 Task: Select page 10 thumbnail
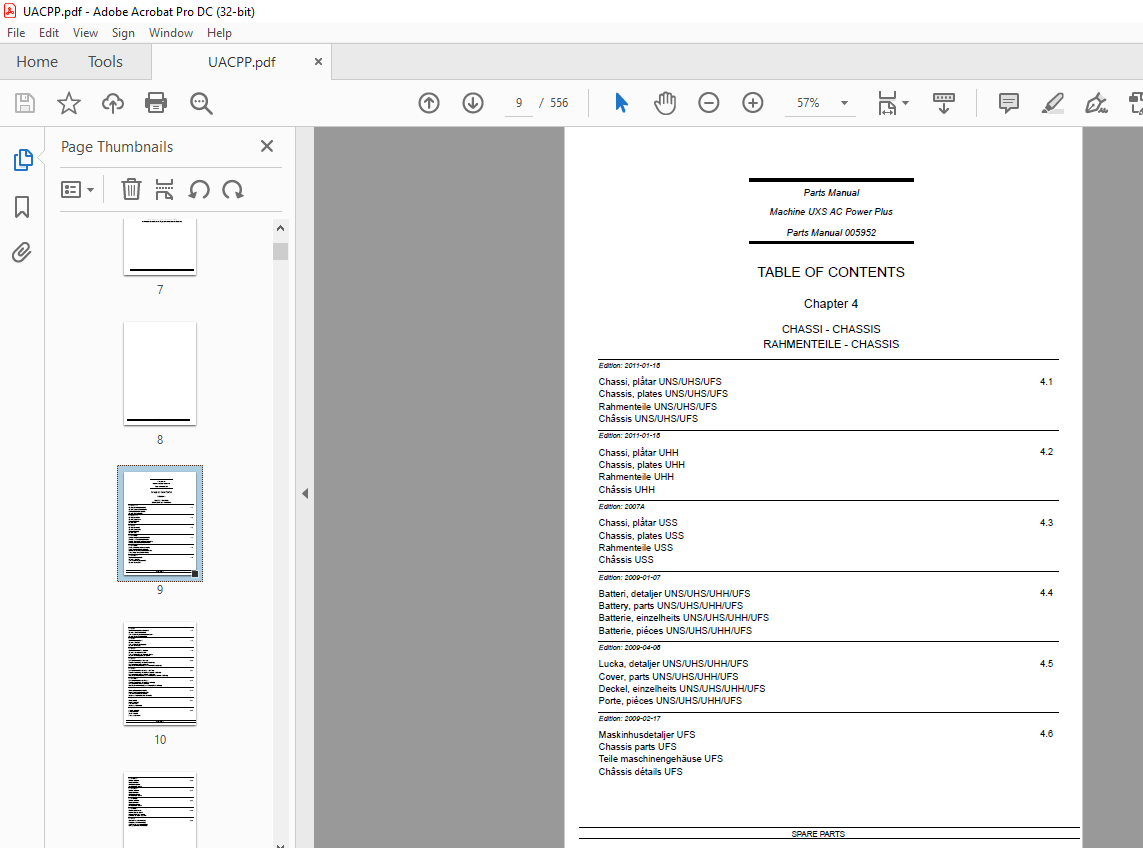[160, 673]
